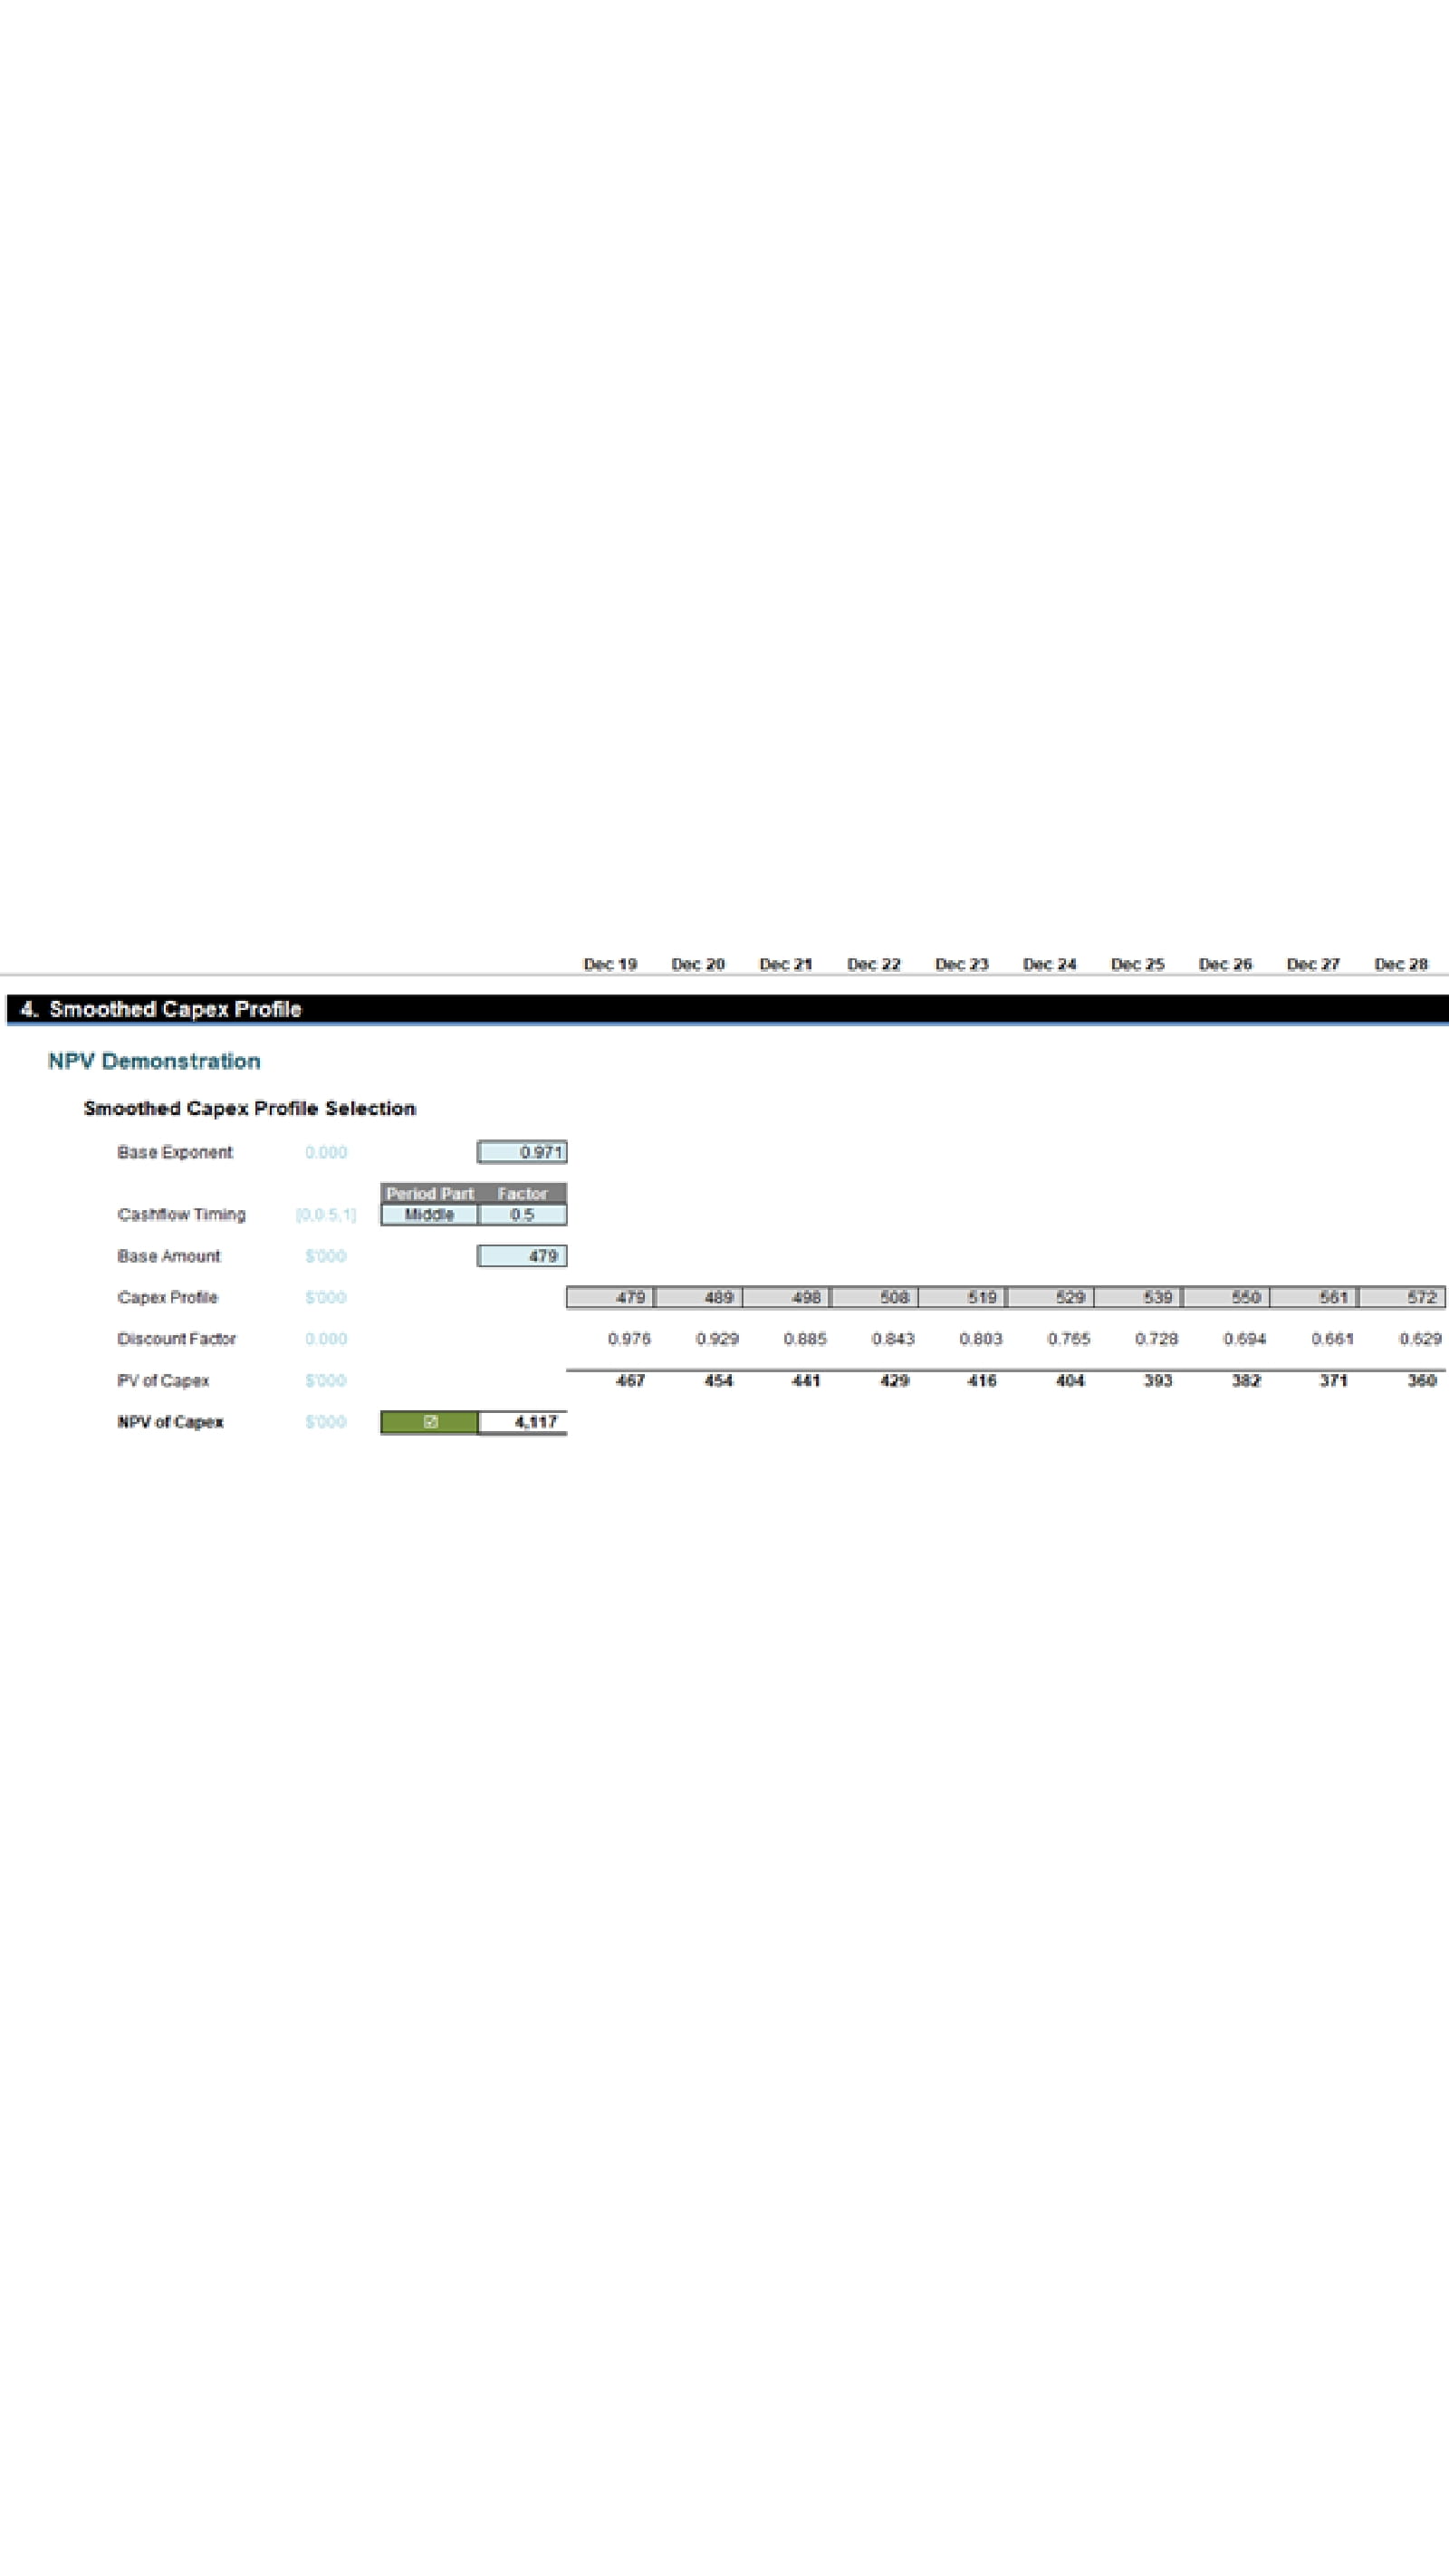
Task: Select the Capex Profile cell showing 489
Action: coord(698,1298)
